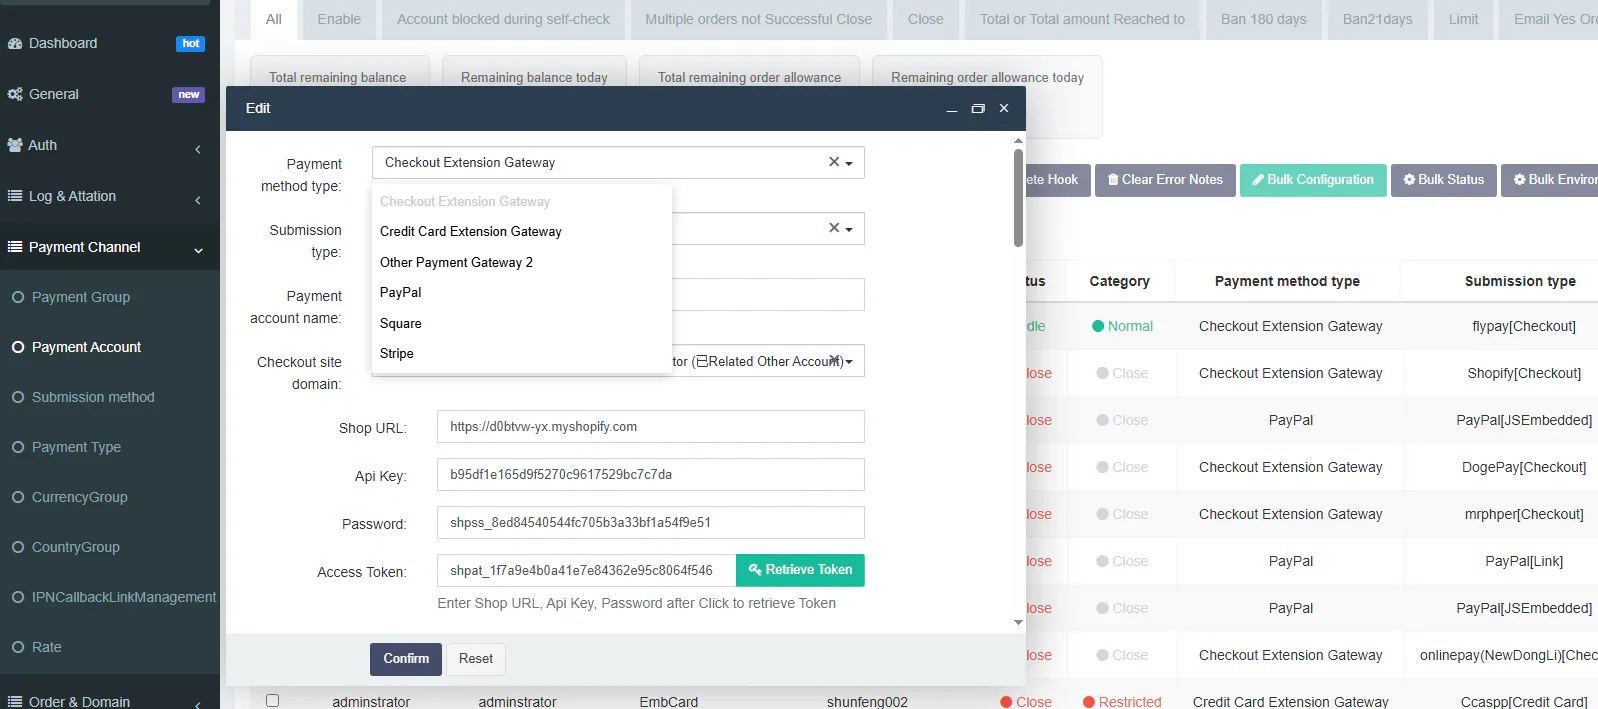Click the Payment Channel list icon
Screen dimensions: 1598x709
coord(15,247)
